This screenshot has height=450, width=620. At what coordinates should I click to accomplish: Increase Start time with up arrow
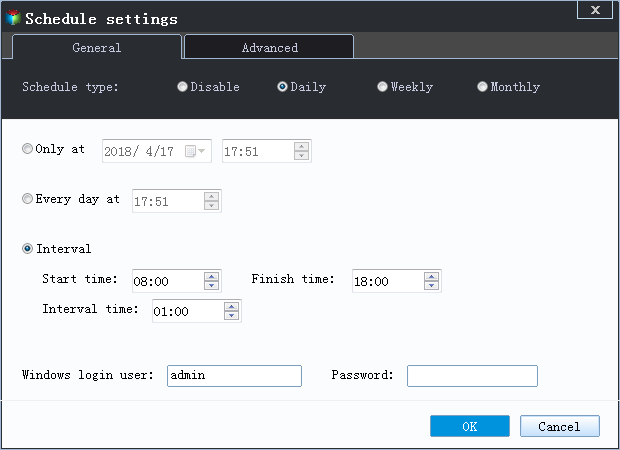212,276
